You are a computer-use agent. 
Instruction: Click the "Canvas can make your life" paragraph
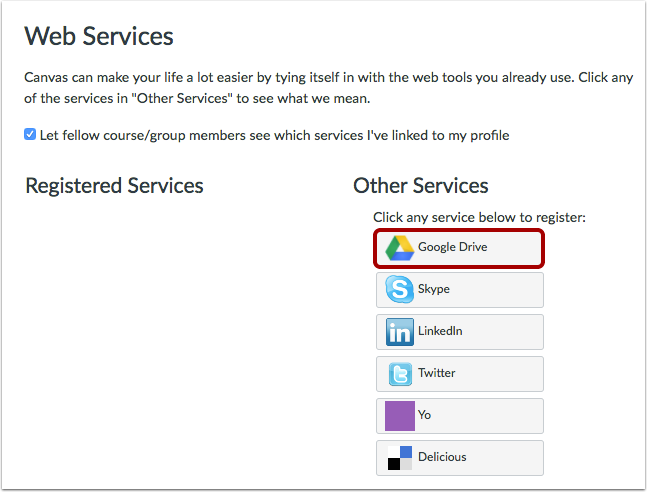[328, 88]
